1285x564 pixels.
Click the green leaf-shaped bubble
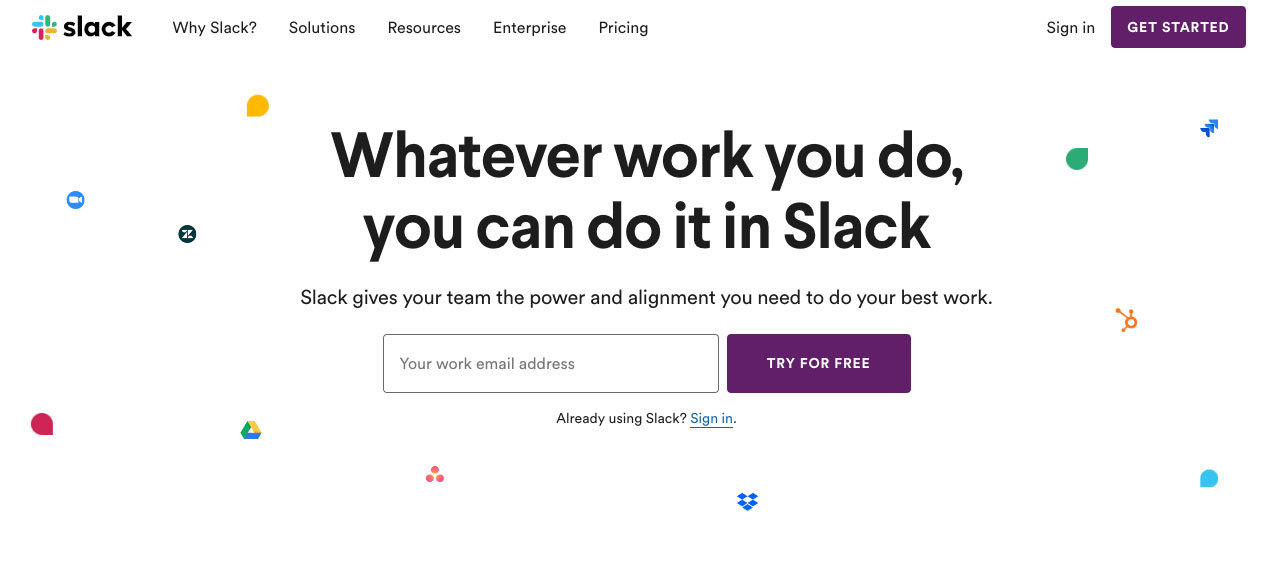click(x=1077, y=158)
